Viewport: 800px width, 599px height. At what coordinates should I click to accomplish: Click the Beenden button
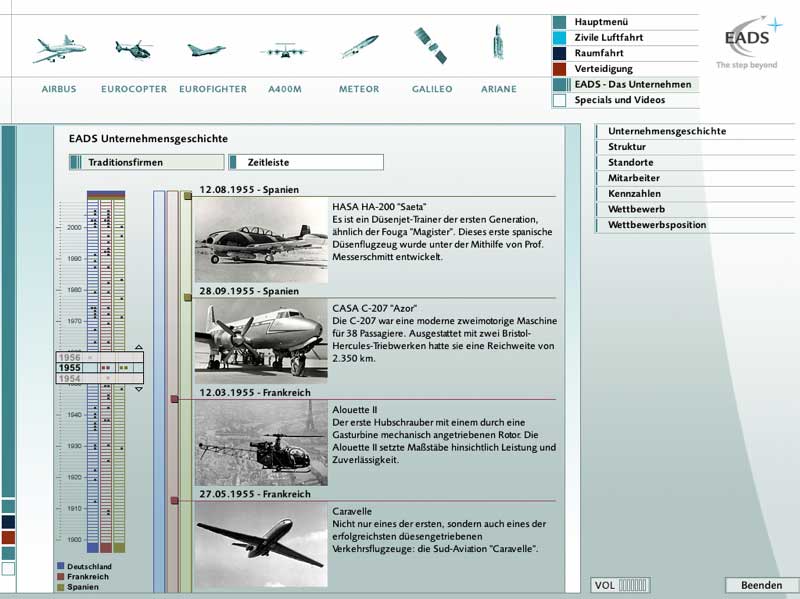pyautogui.click(x=761, y=585)
